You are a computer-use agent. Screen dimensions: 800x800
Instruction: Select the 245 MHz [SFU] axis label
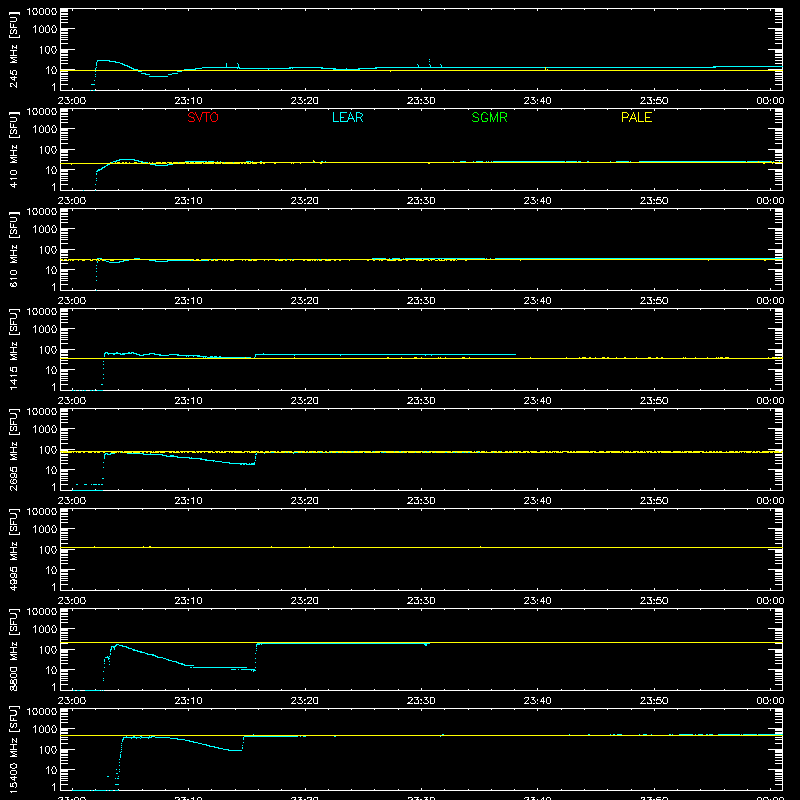click(x=13, y=50)
